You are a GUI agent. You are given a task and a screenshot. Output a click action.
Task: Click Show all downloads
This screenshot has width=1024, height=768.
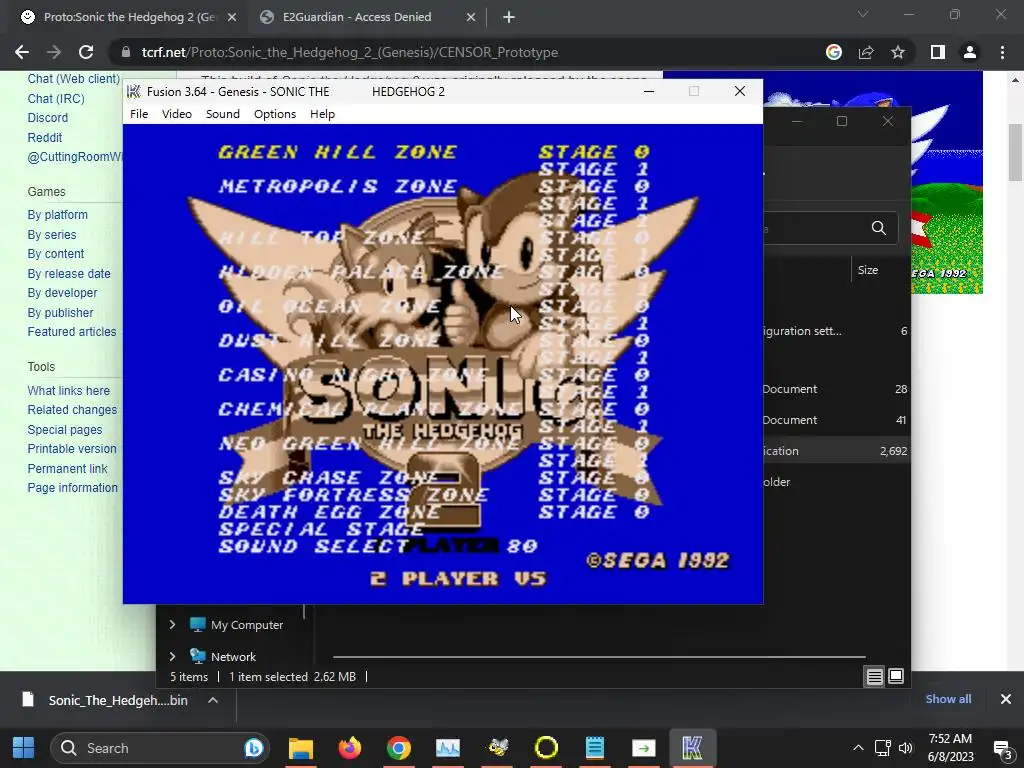click(948, 699)
